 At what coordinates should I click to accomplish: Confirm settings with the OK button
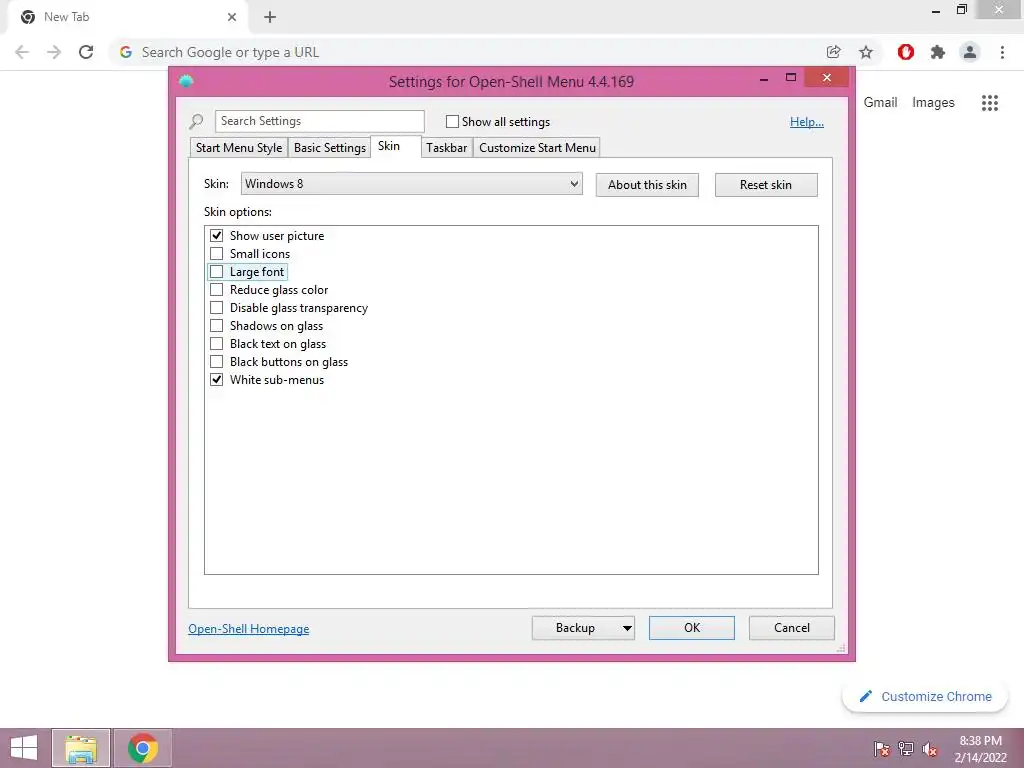(x=692, y=628)
